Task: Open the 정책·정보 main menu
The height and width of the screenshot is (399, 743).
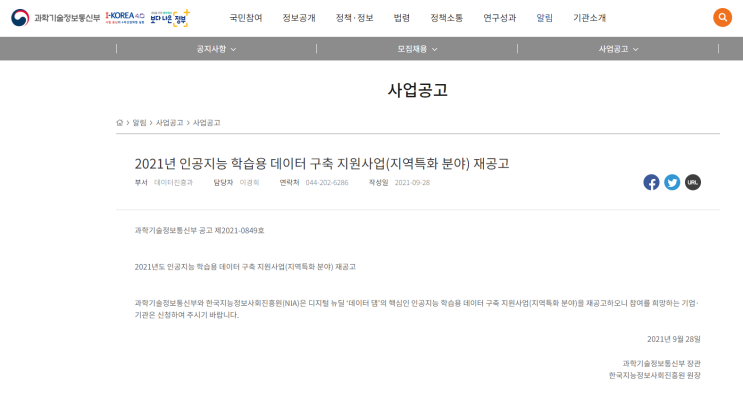Action: point(354,18)
